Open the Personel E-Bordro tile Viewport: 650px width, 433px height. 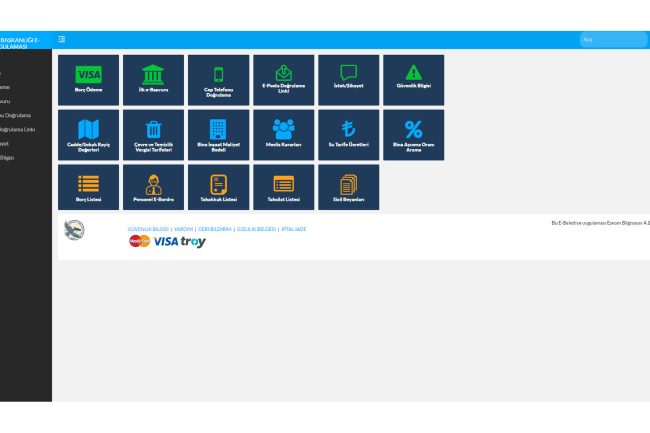tap(153, 188)
